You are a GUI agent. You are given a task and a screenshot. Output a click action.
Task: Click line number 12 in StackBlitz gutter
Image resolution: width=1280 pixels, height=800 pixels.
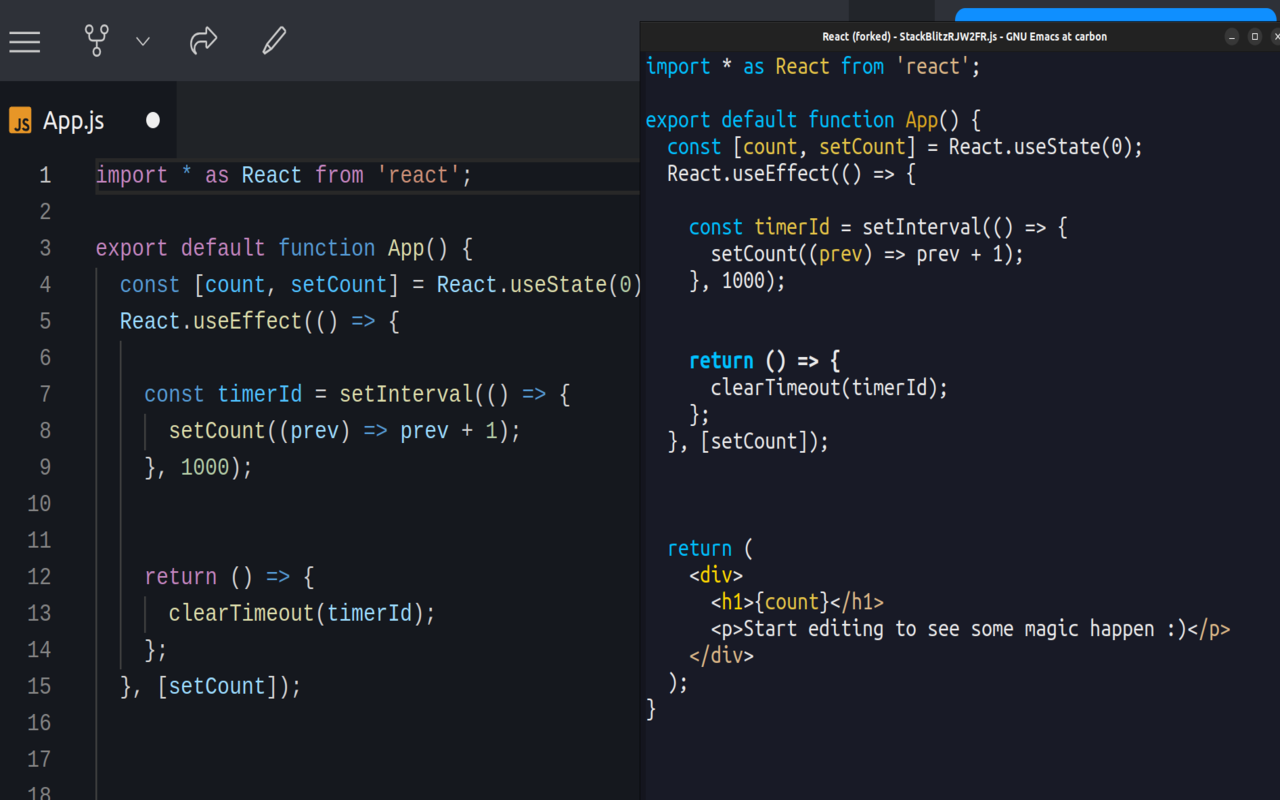[39, 577]
